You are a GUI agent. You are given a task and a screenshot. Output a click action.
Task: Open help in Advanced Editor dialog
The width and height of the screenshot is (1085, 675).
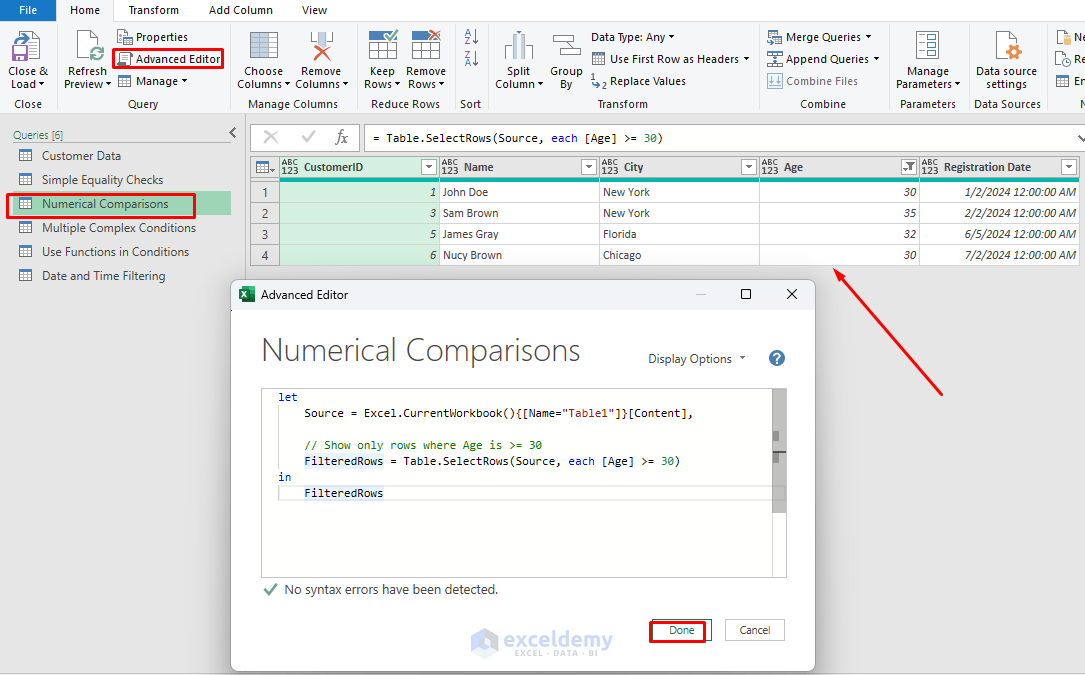click(x=776, y=358)
